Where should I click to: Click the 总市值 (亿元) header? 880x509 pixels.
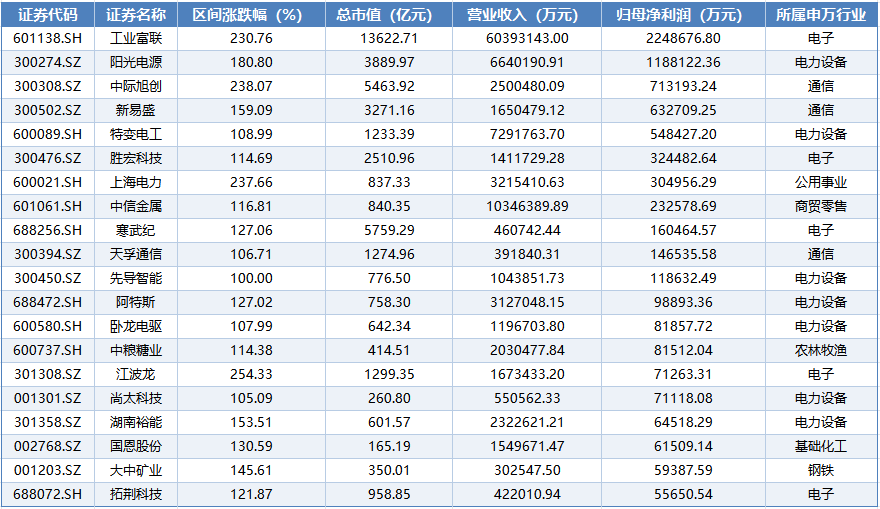pos(390,15)
